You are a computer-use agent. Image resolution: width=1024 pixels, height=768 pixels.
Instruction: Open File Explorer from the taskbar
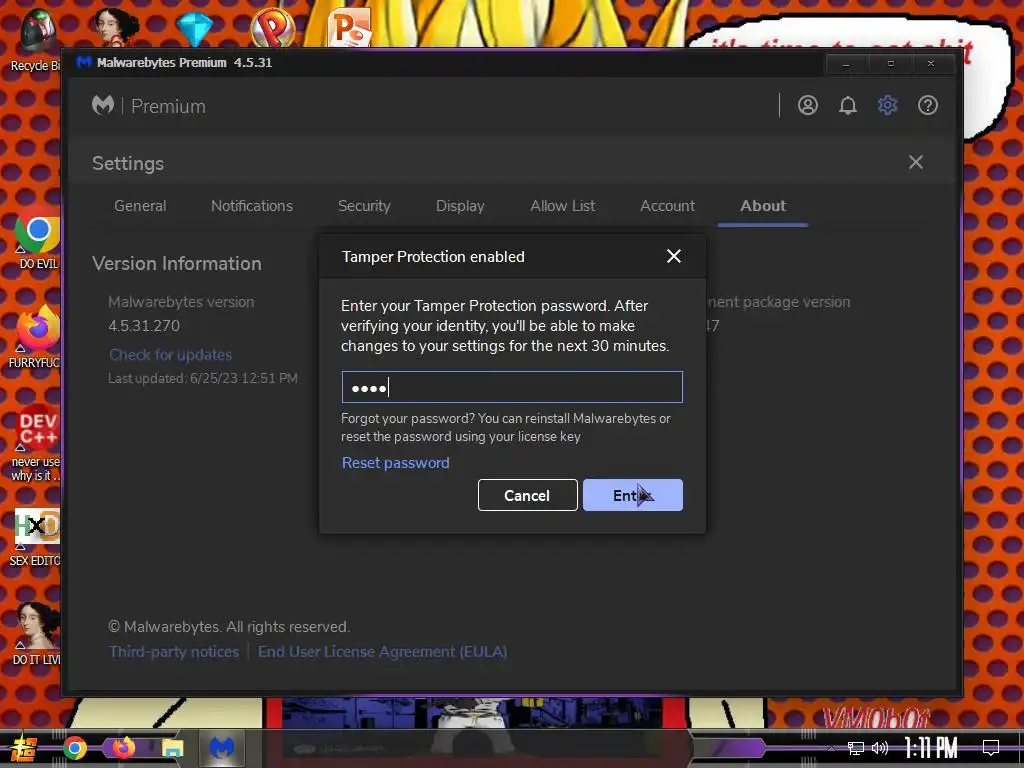coord(172,748)
